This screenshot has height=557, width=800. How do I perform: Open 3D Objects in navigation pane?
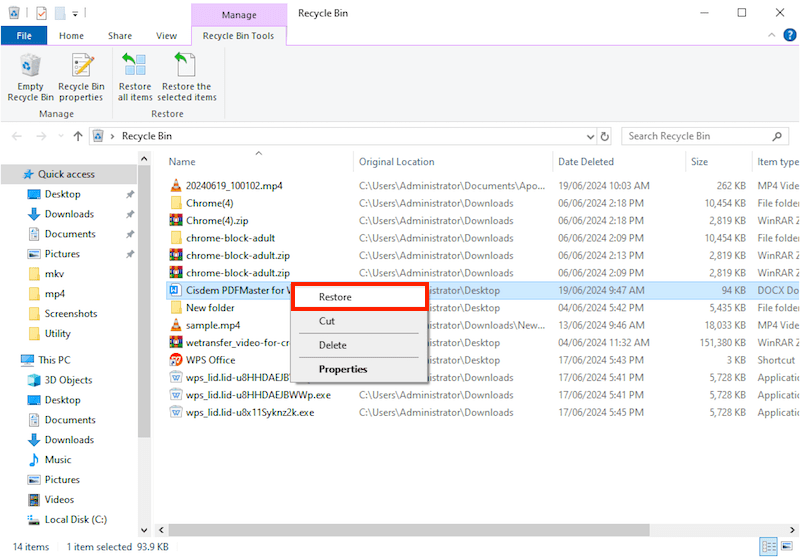pyautogui.click(x=68, y=380)
